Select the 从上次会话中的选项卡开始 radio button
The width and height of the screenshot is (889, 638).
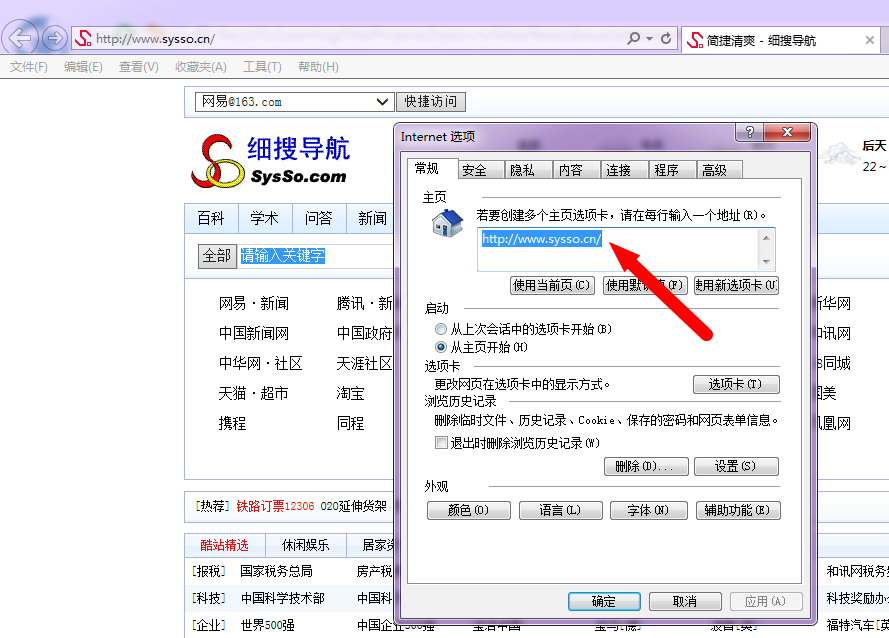441,329
